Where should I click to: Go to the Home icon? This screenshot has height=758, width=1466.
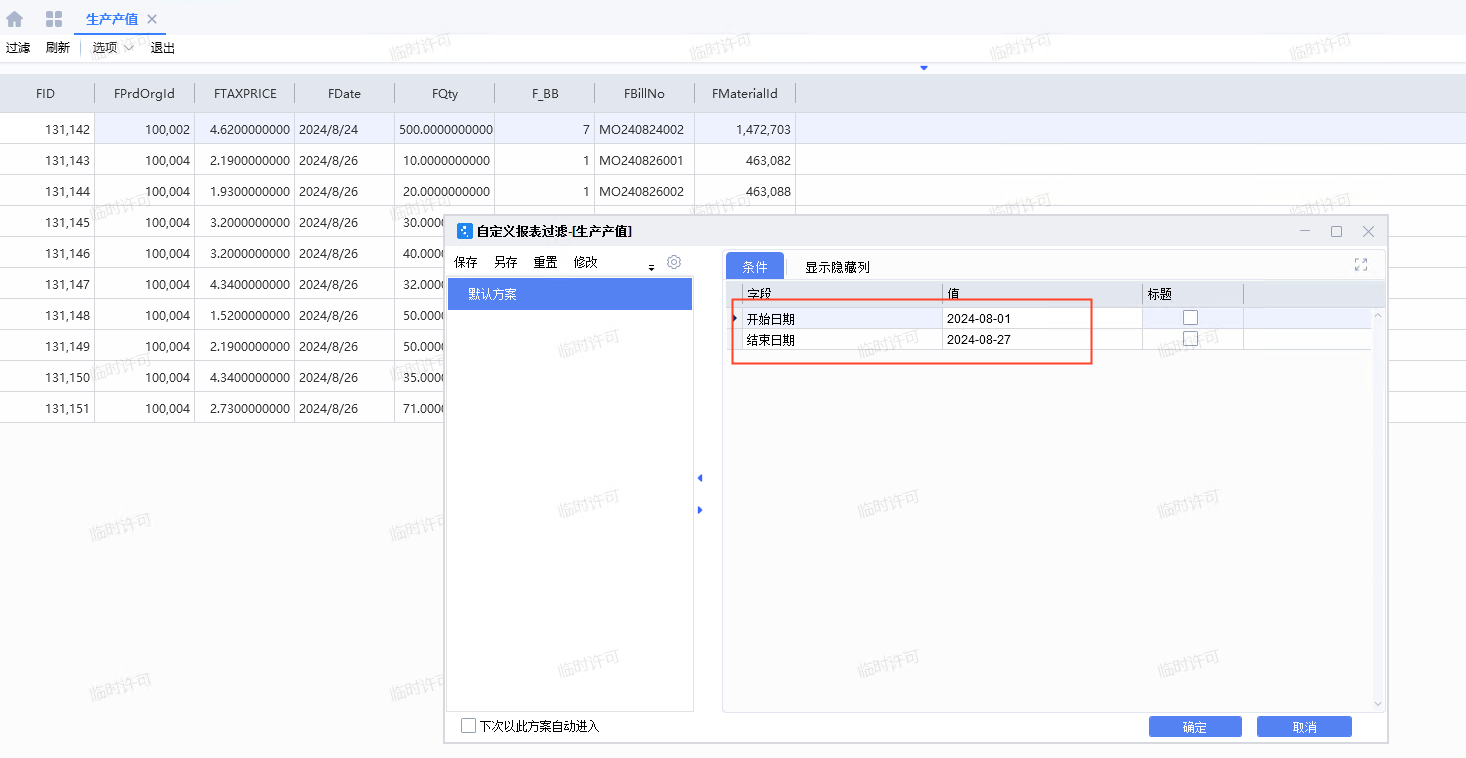15,19
